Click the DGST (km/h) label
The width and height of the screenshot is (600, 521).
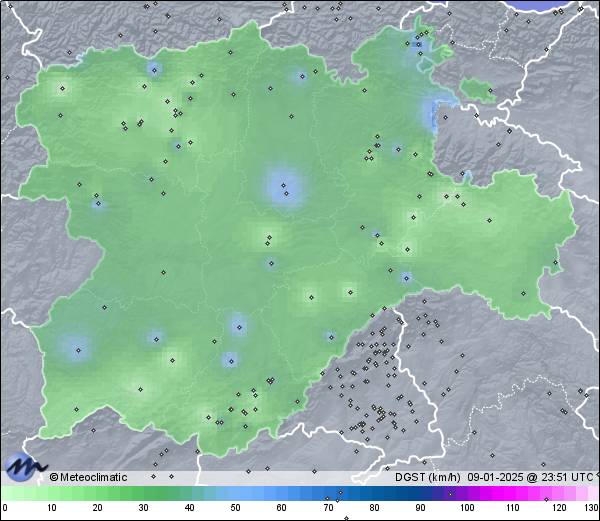(424, 477)
